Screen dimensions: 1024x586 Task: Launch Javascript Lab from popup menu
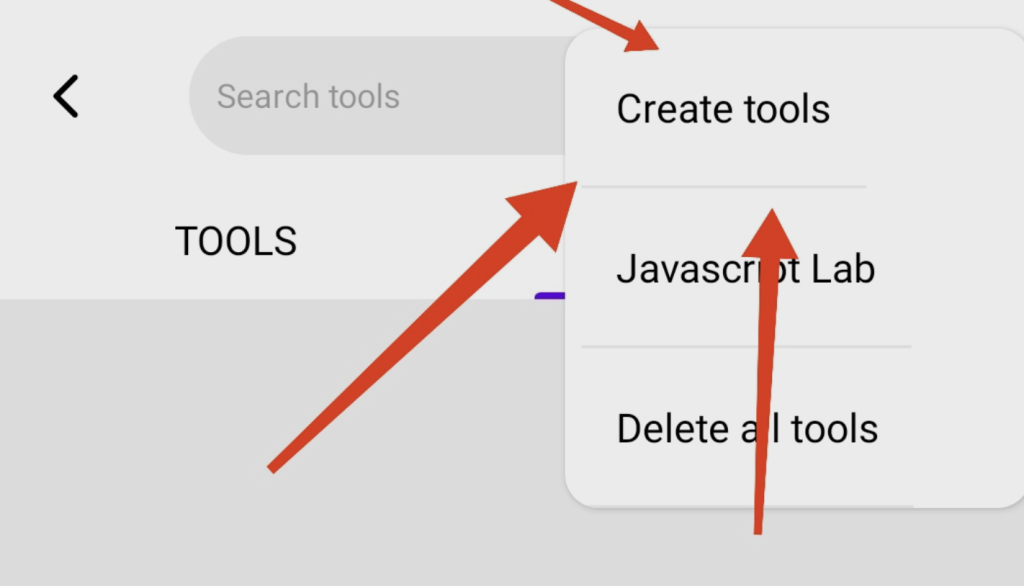(x=745, y=269)
